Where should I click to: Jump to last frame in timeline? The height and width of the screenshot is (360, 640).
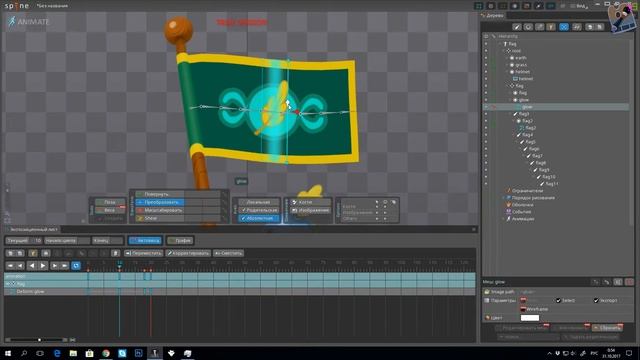point(64,266)
